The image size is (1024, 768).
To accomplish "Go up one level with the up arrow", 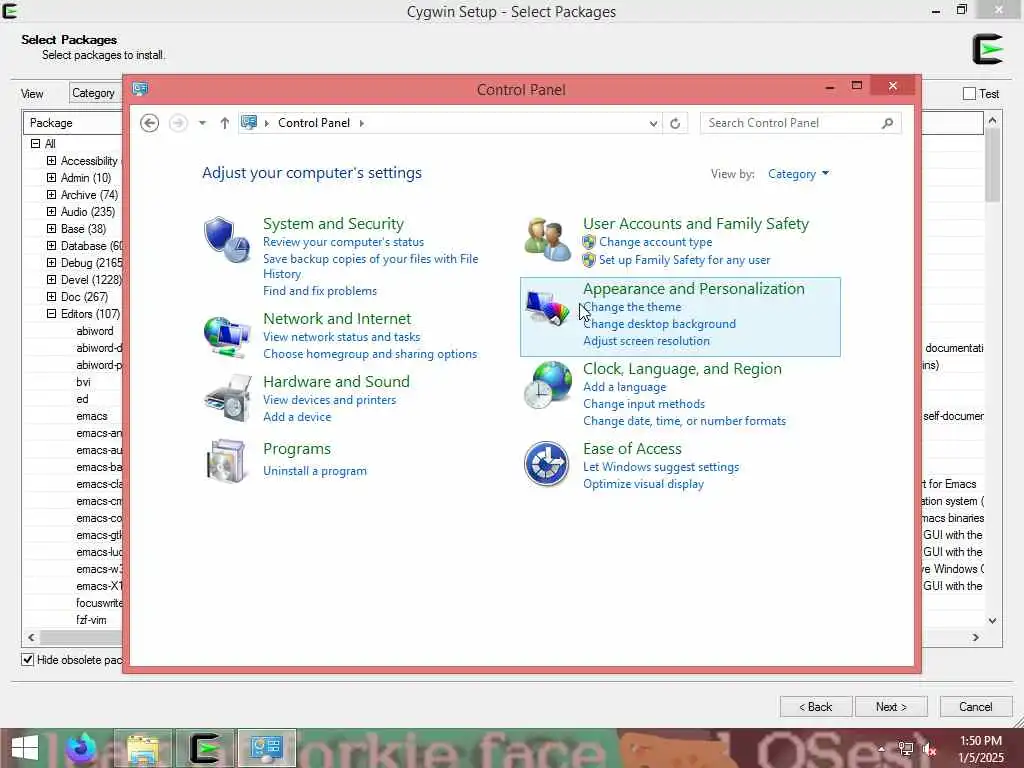I will tap(225, 123).
